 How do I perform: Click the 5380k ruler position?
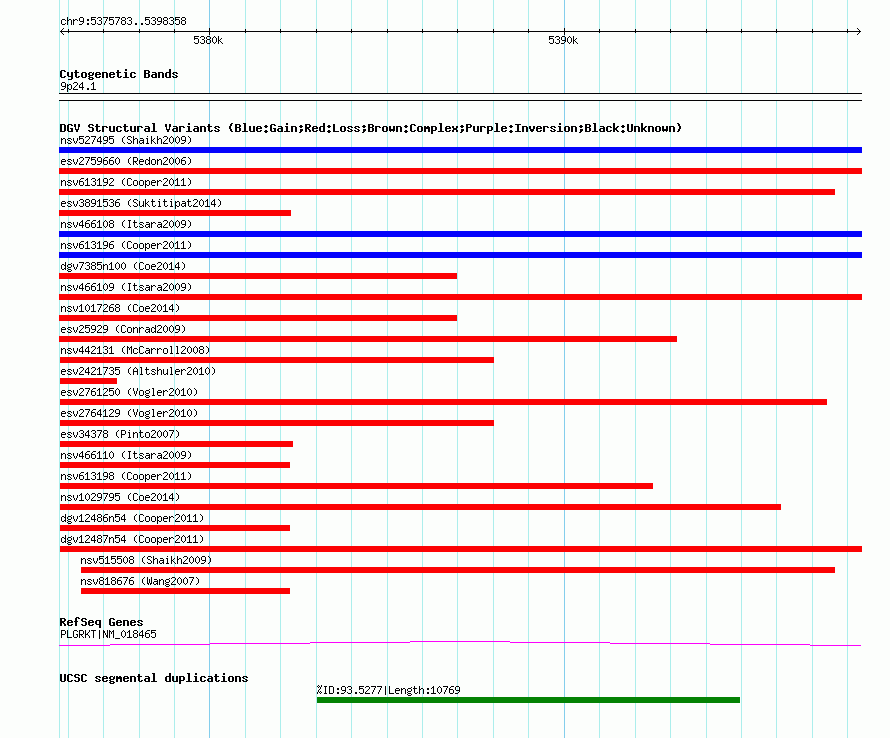click(x=208, y=40)
